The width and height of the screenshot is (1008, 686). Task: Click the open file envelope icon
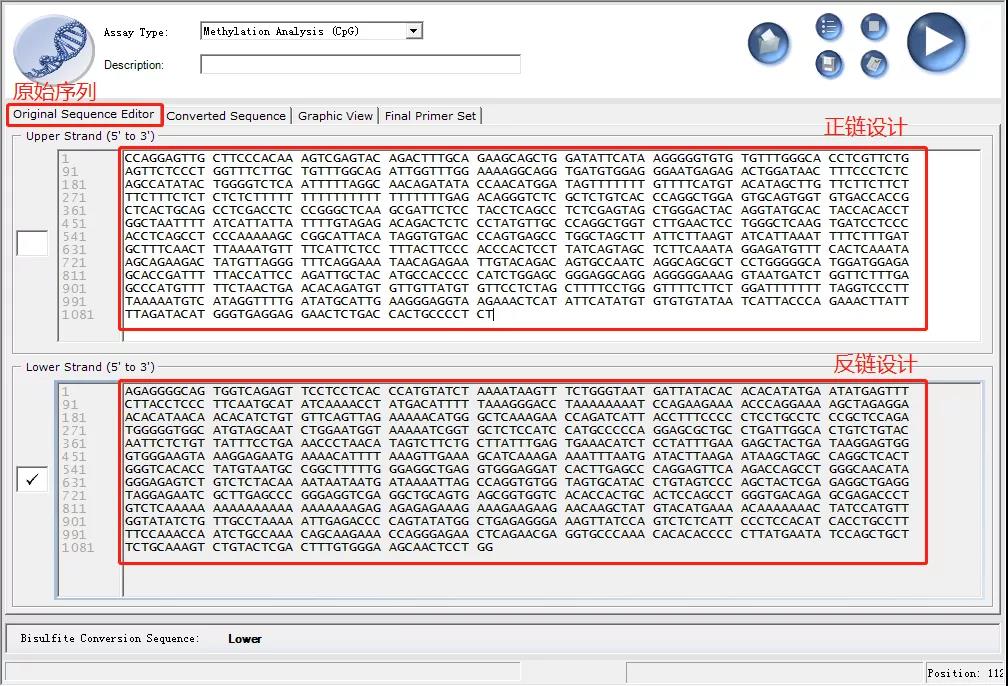pos(768,44)
